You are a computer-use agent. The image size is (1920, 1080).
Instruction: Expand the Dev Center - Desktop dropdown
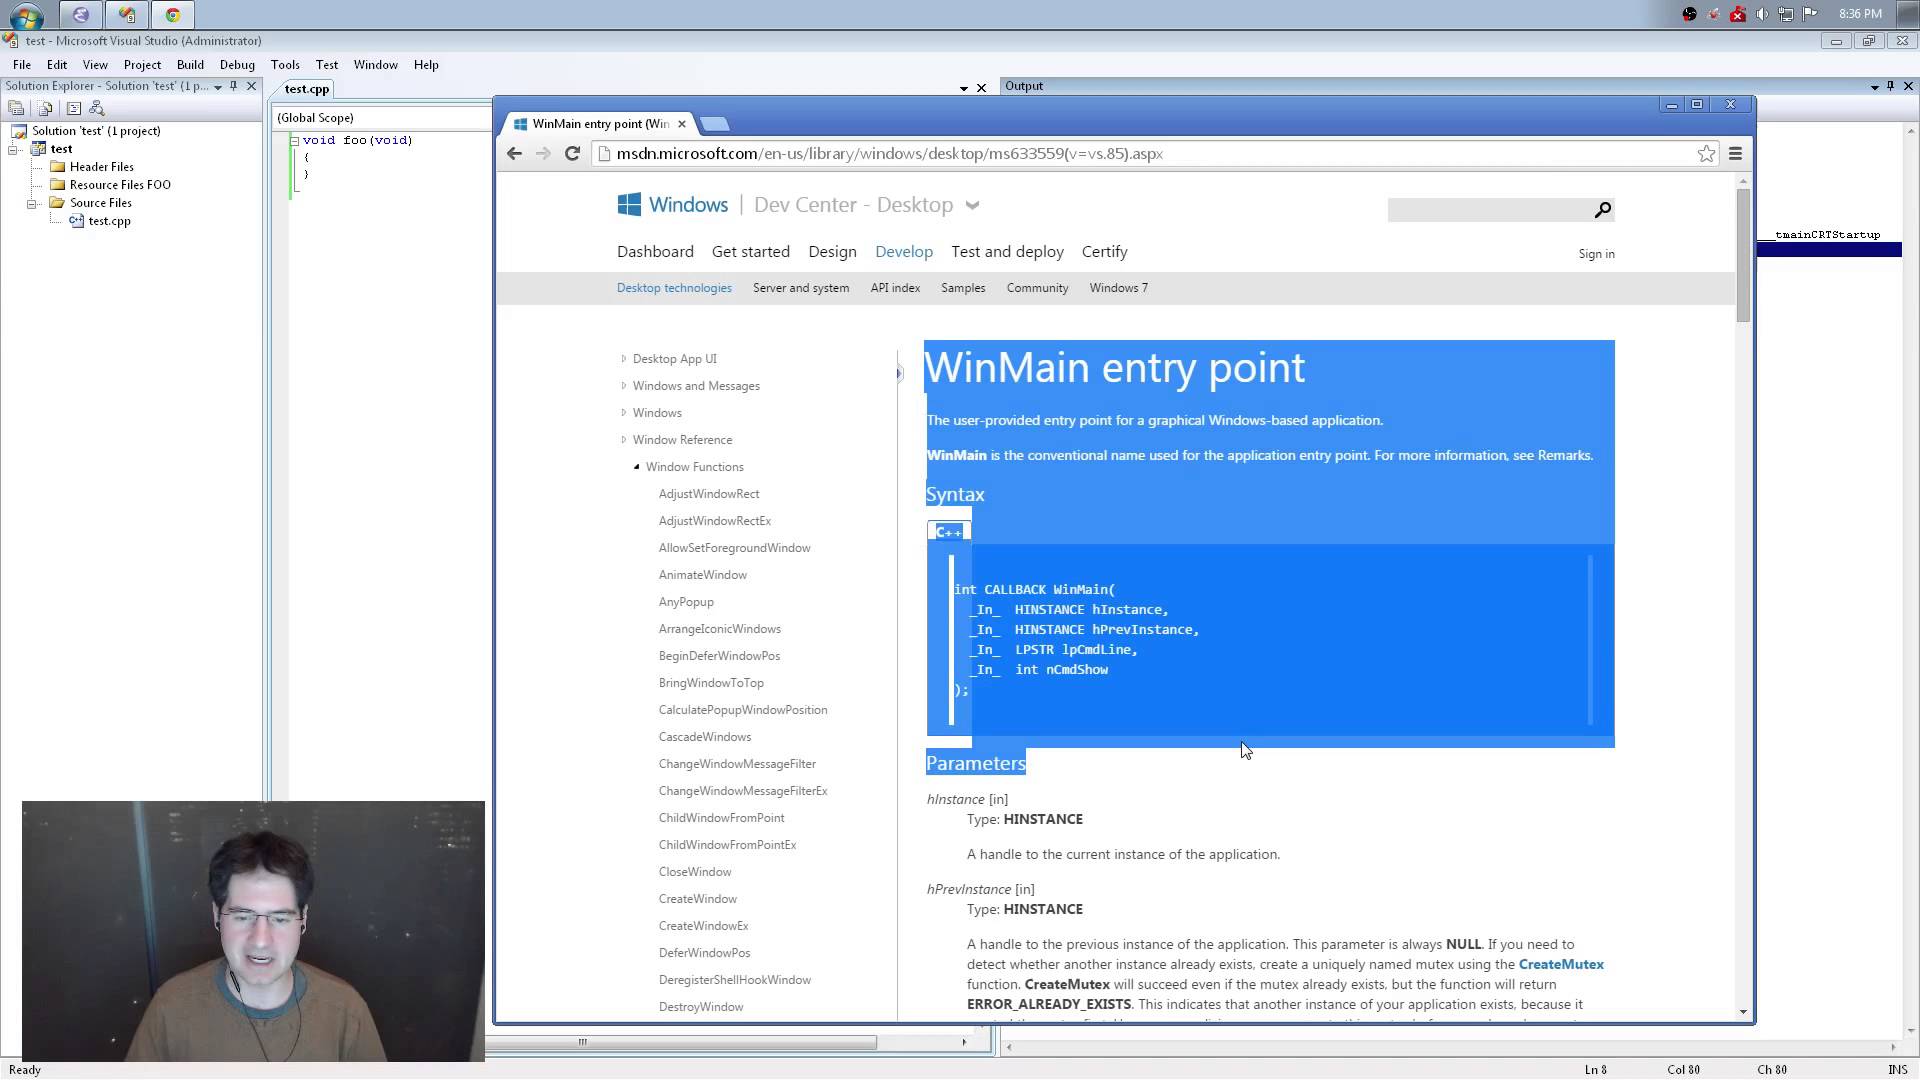(972, 206)
